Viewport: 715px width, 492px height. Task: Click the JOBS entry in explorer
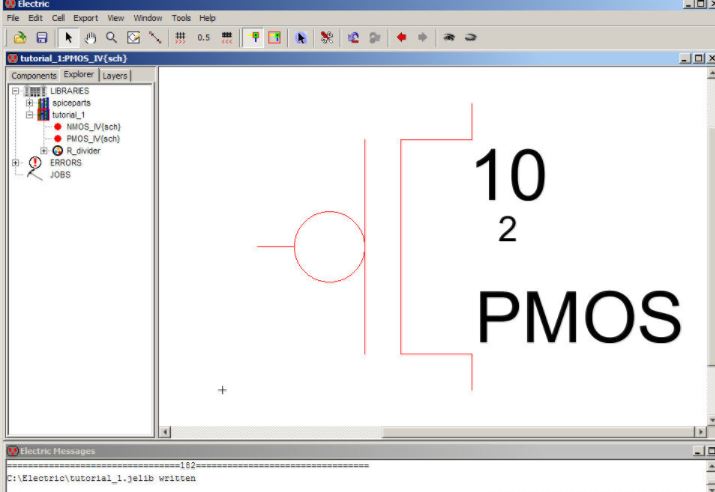60,174
